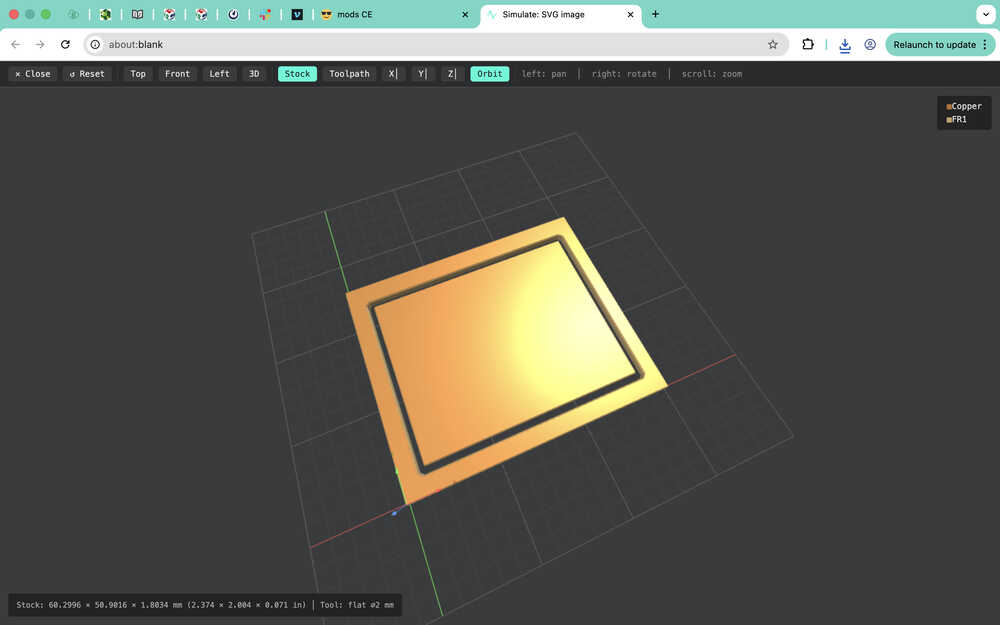Open the Downloads icon
This screenshot has width=1000, height=625.
pos(844,45)
